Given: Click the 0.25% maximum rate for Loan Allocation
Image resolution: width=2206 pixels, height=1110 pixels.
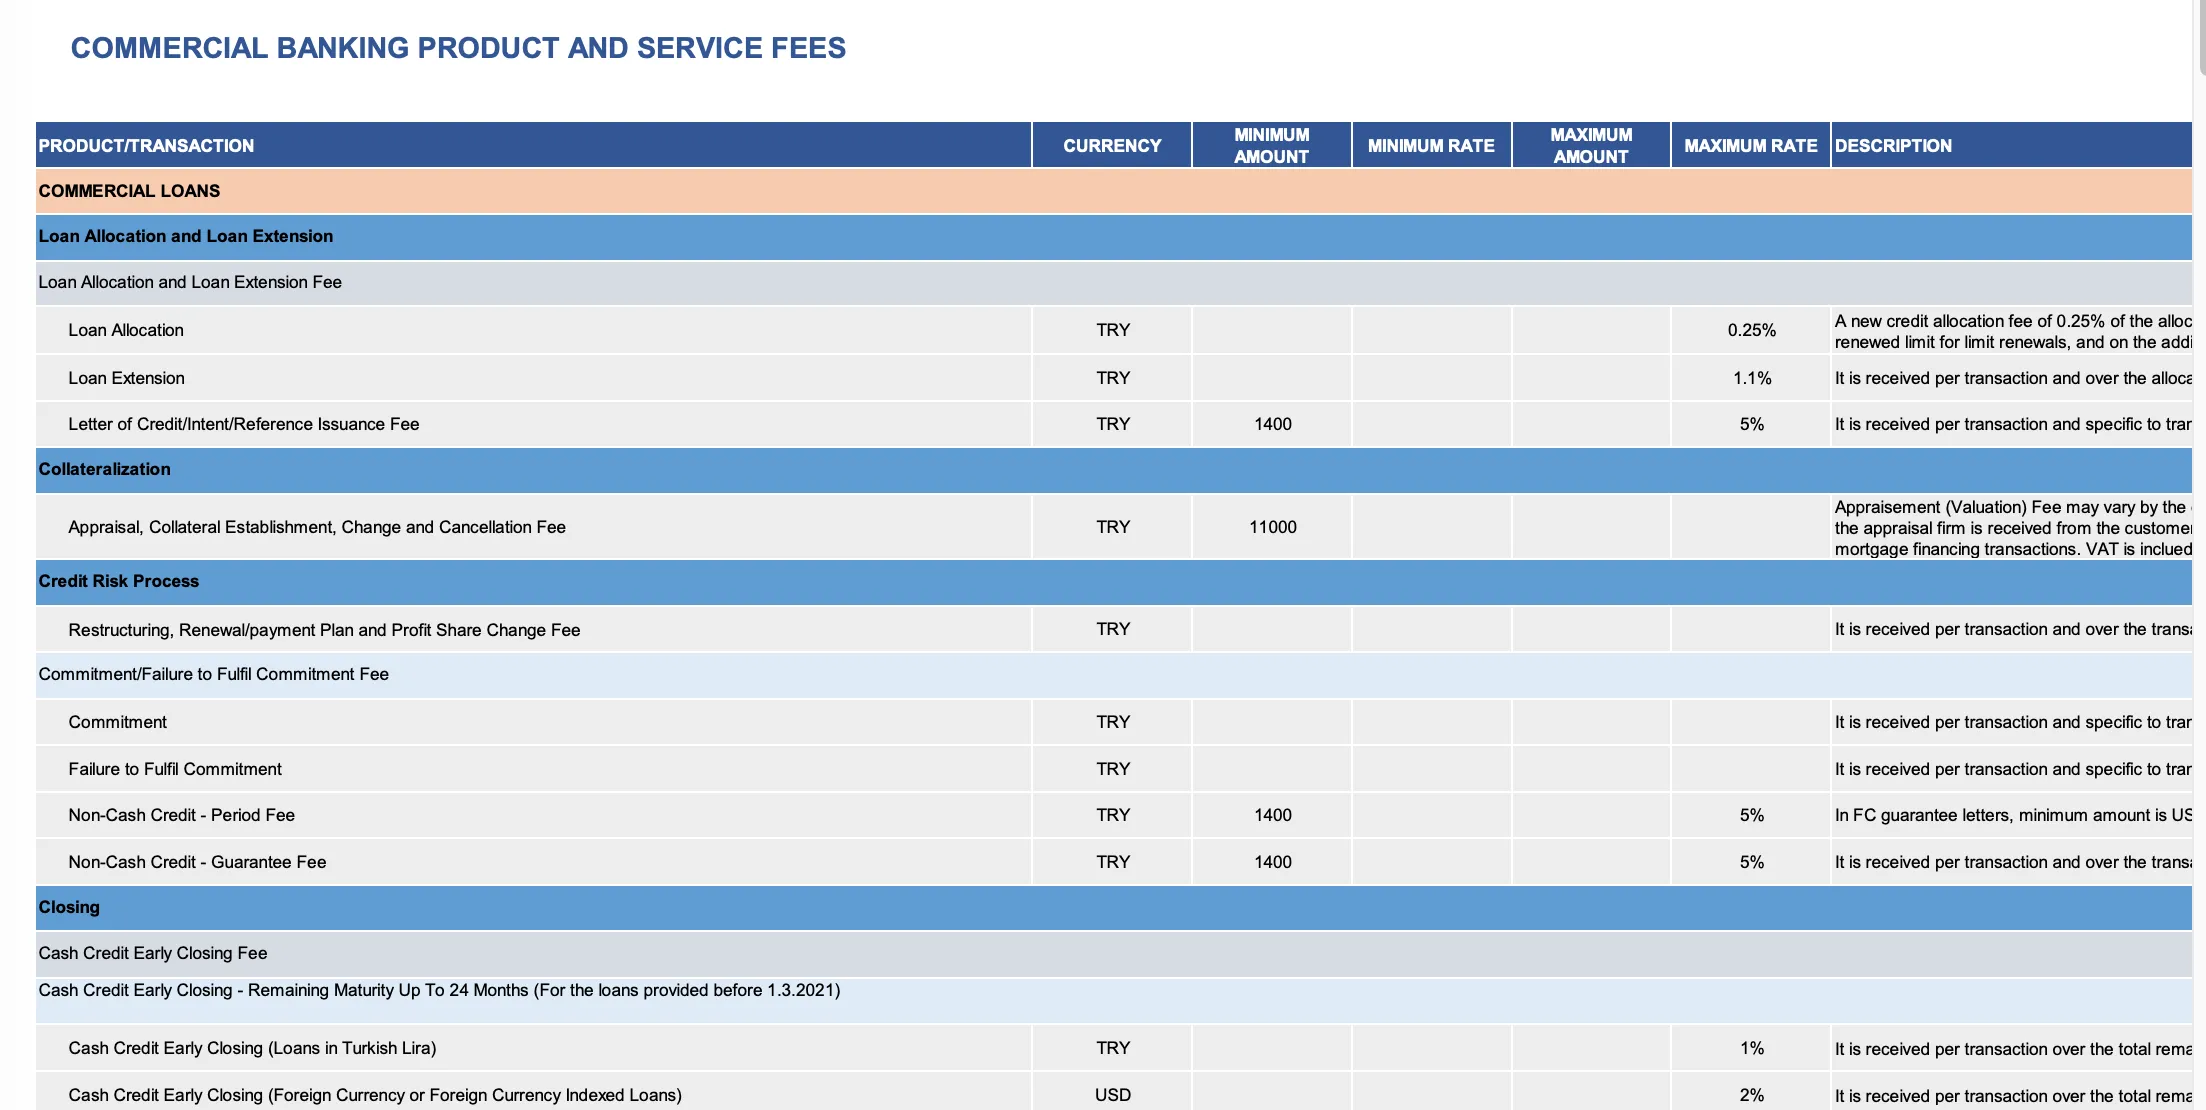Looking at the screenshot, I should tap(1751, 330).
